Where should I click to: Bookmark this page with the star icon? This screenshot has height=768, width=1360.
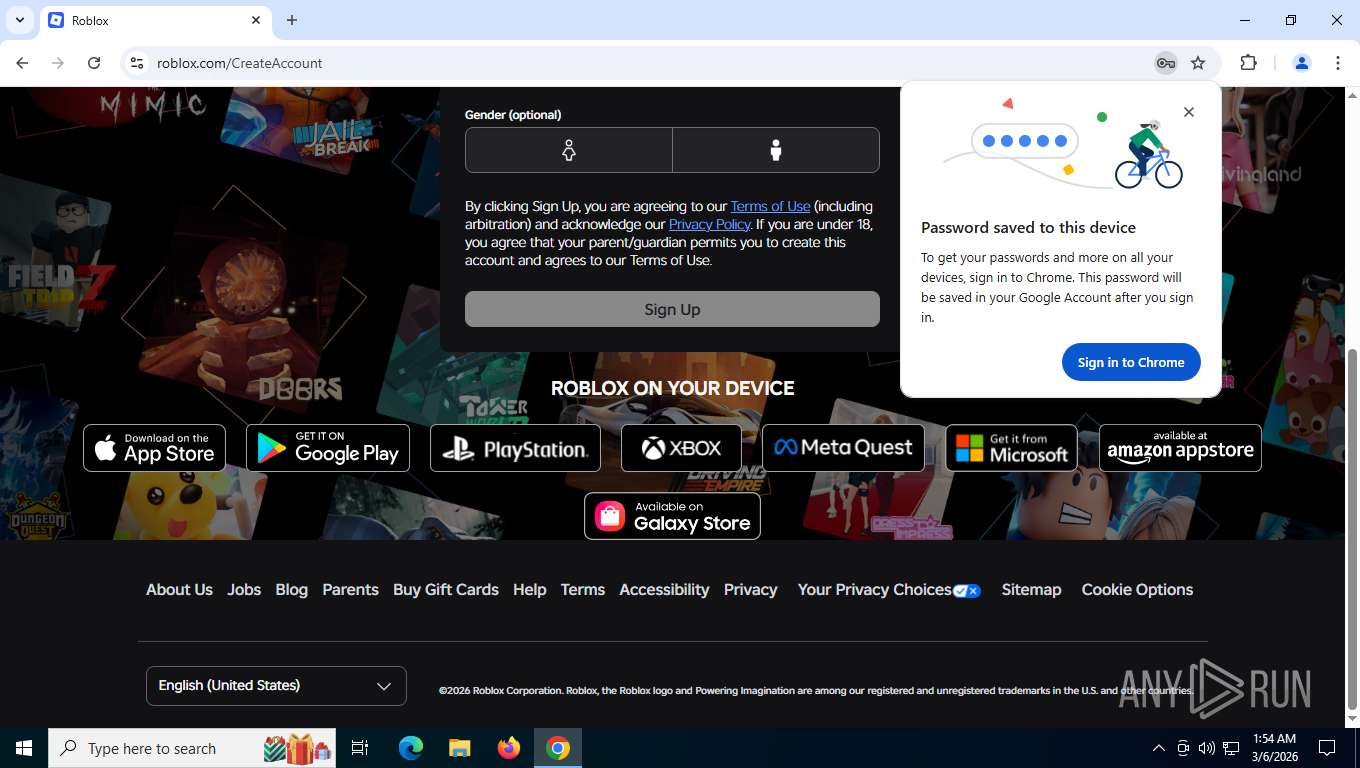1198,63
